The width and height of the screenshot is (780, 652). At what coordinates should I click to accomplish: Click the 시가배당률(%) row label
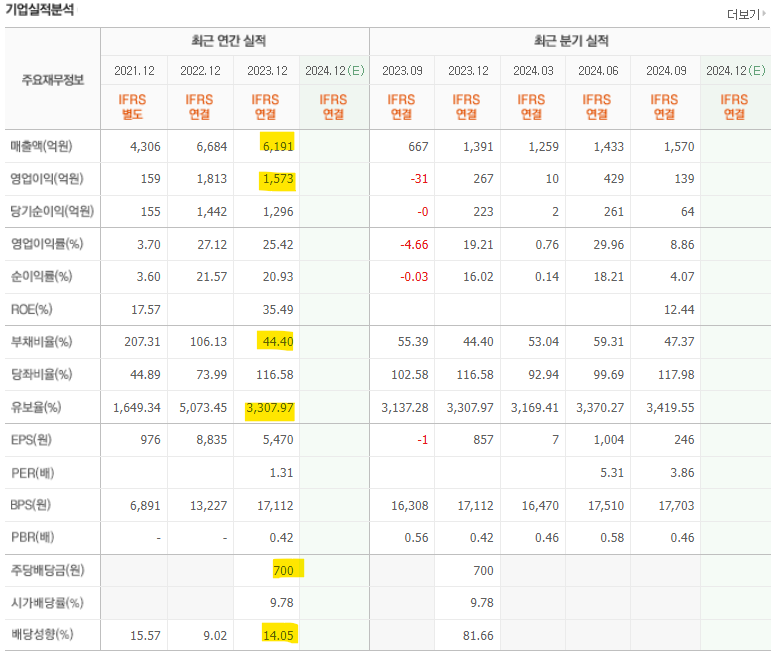(47, 603)
